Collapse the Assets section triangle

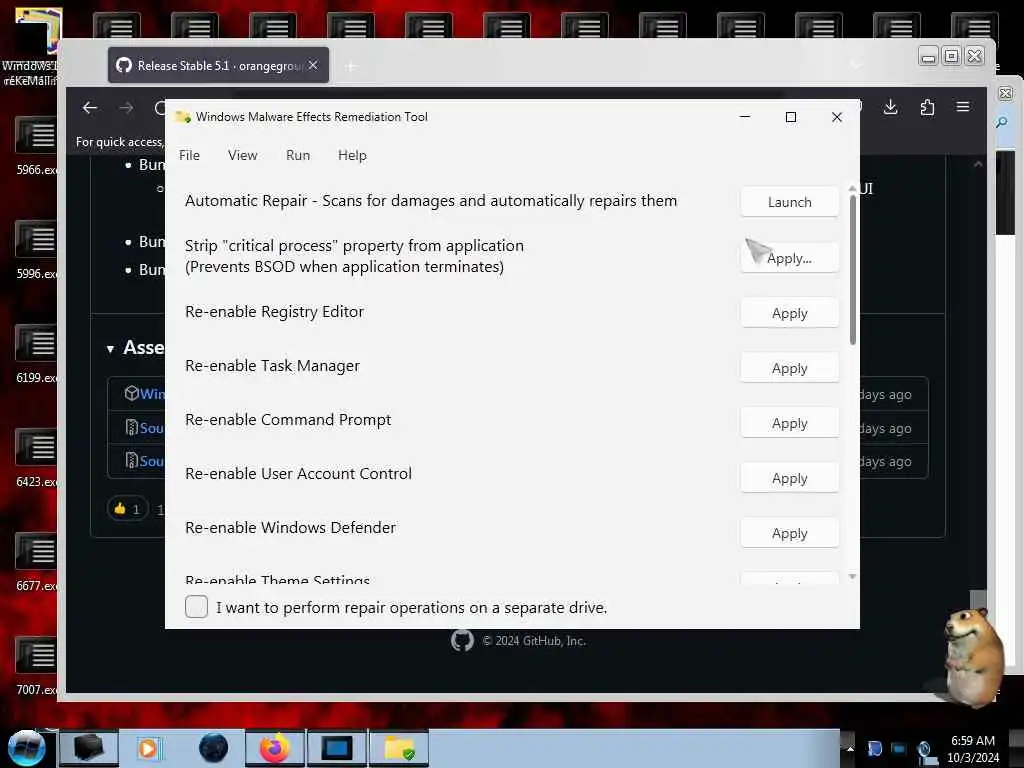110,349
